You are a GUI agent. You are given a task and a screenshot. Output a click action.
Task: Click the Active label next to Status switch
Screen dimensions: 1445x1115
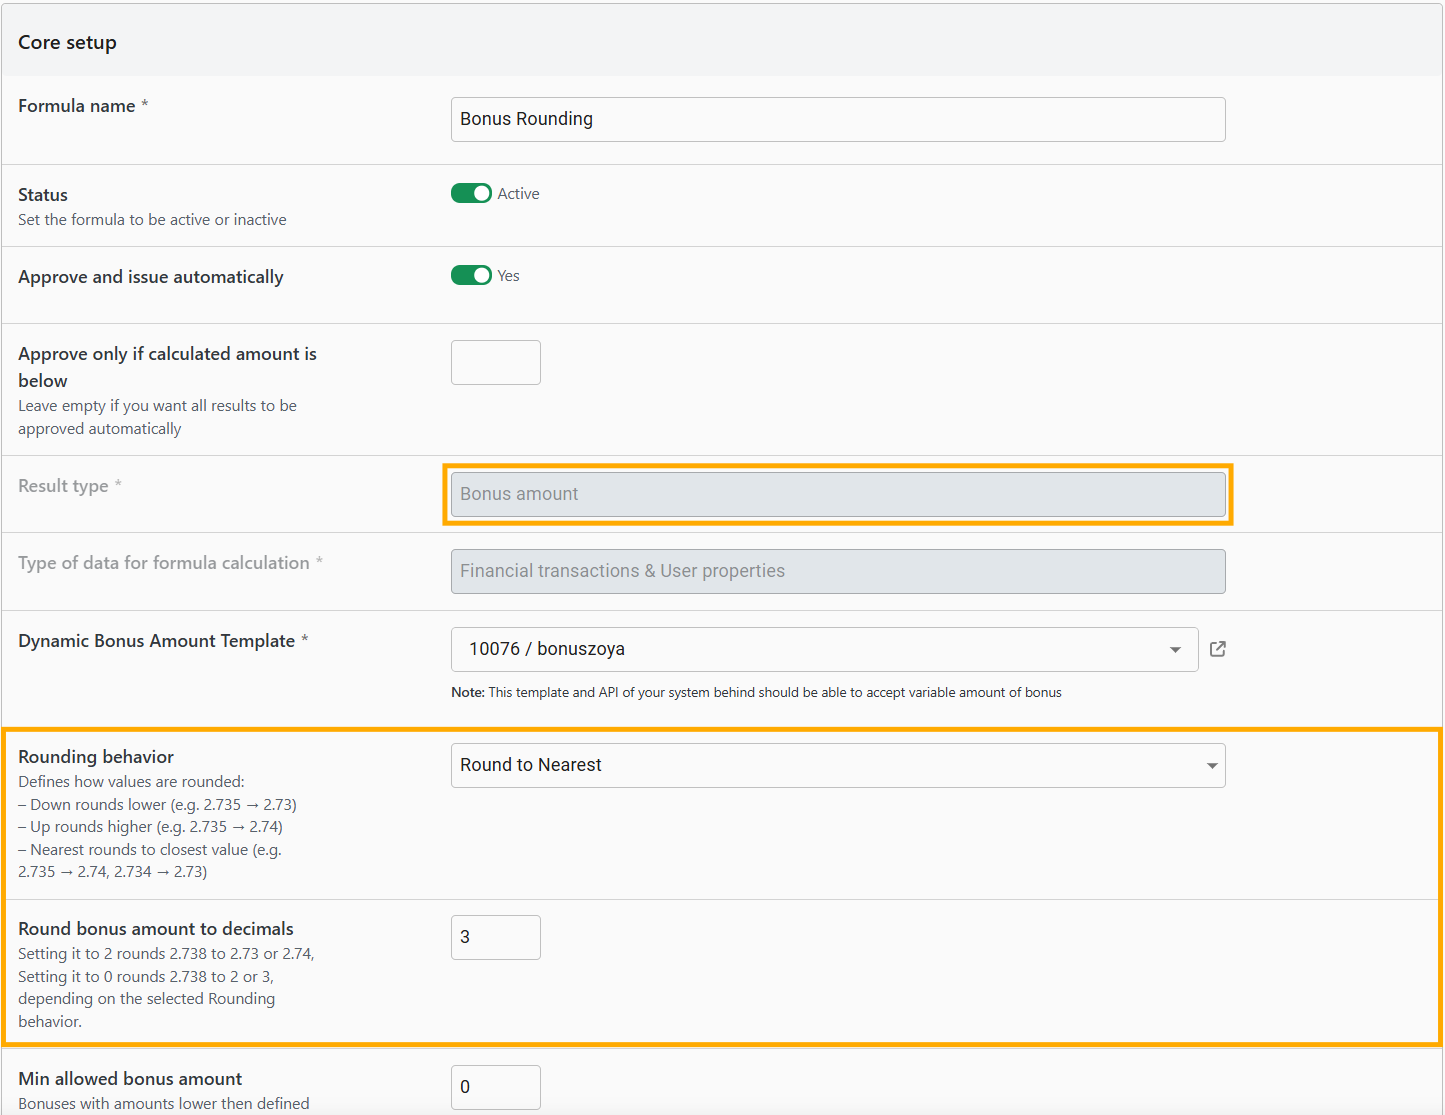518,194
